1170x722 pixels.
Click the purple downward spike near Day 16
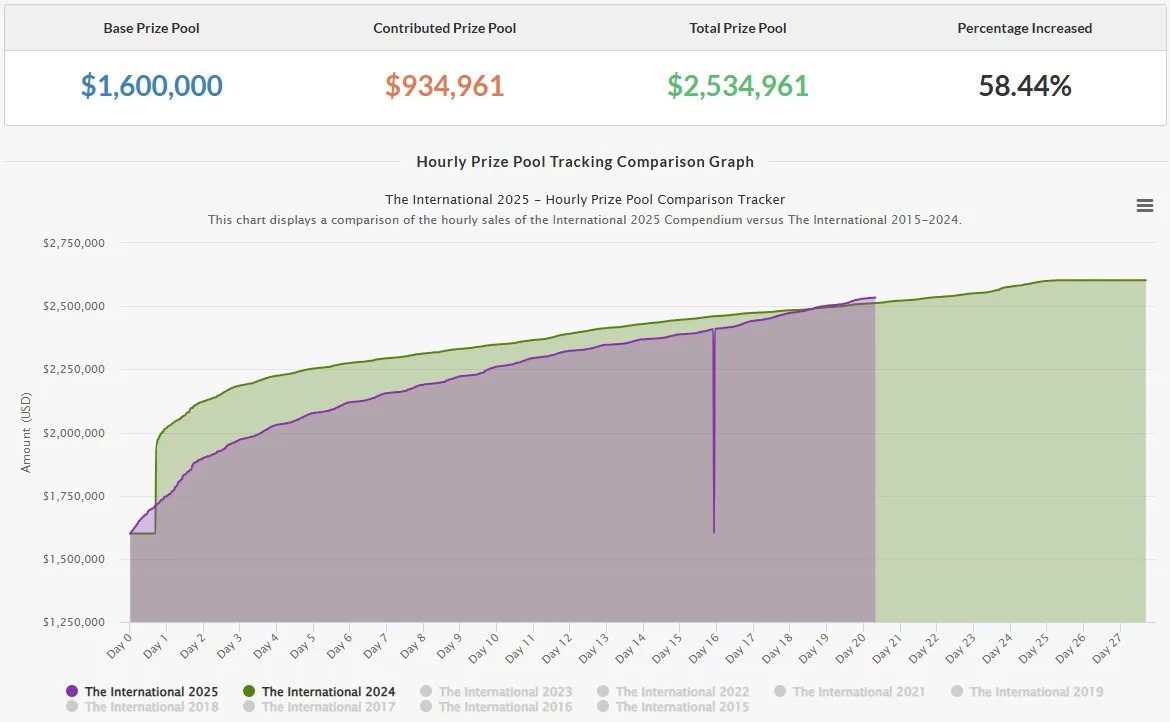coord(714,433)
